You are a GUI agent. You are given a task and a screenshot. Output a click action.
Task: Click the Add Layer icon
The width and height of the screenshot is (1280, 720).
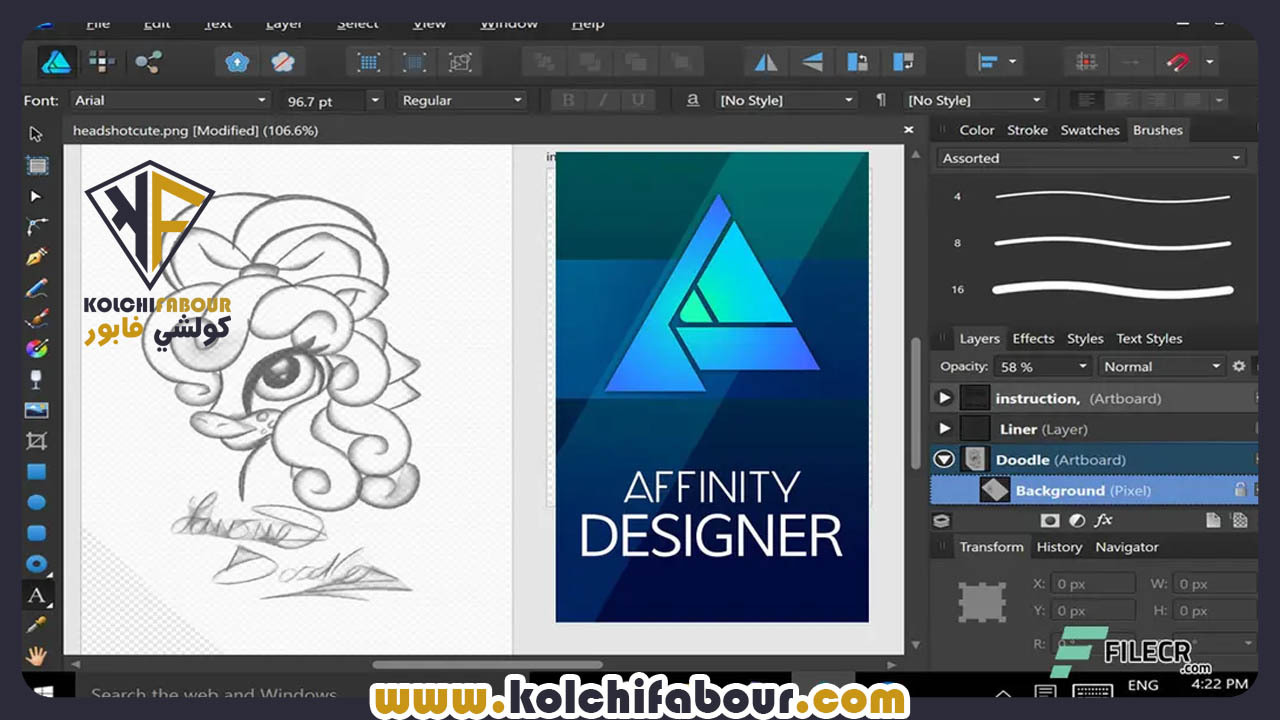tap(1213, 520)
